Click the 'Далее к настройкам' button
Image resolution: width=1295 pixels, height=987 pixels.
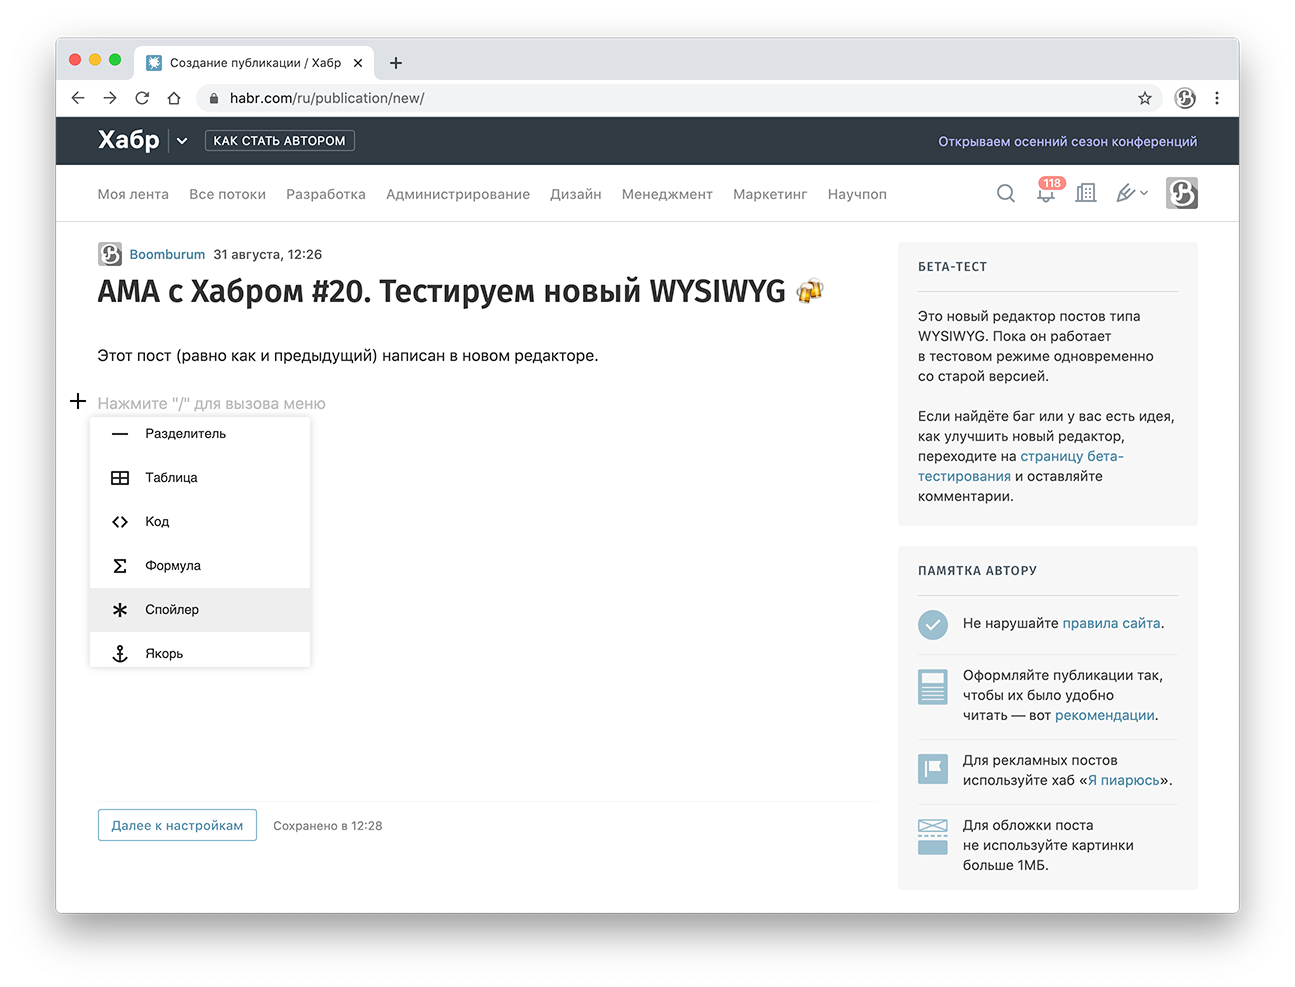click(x=177, y=825)
